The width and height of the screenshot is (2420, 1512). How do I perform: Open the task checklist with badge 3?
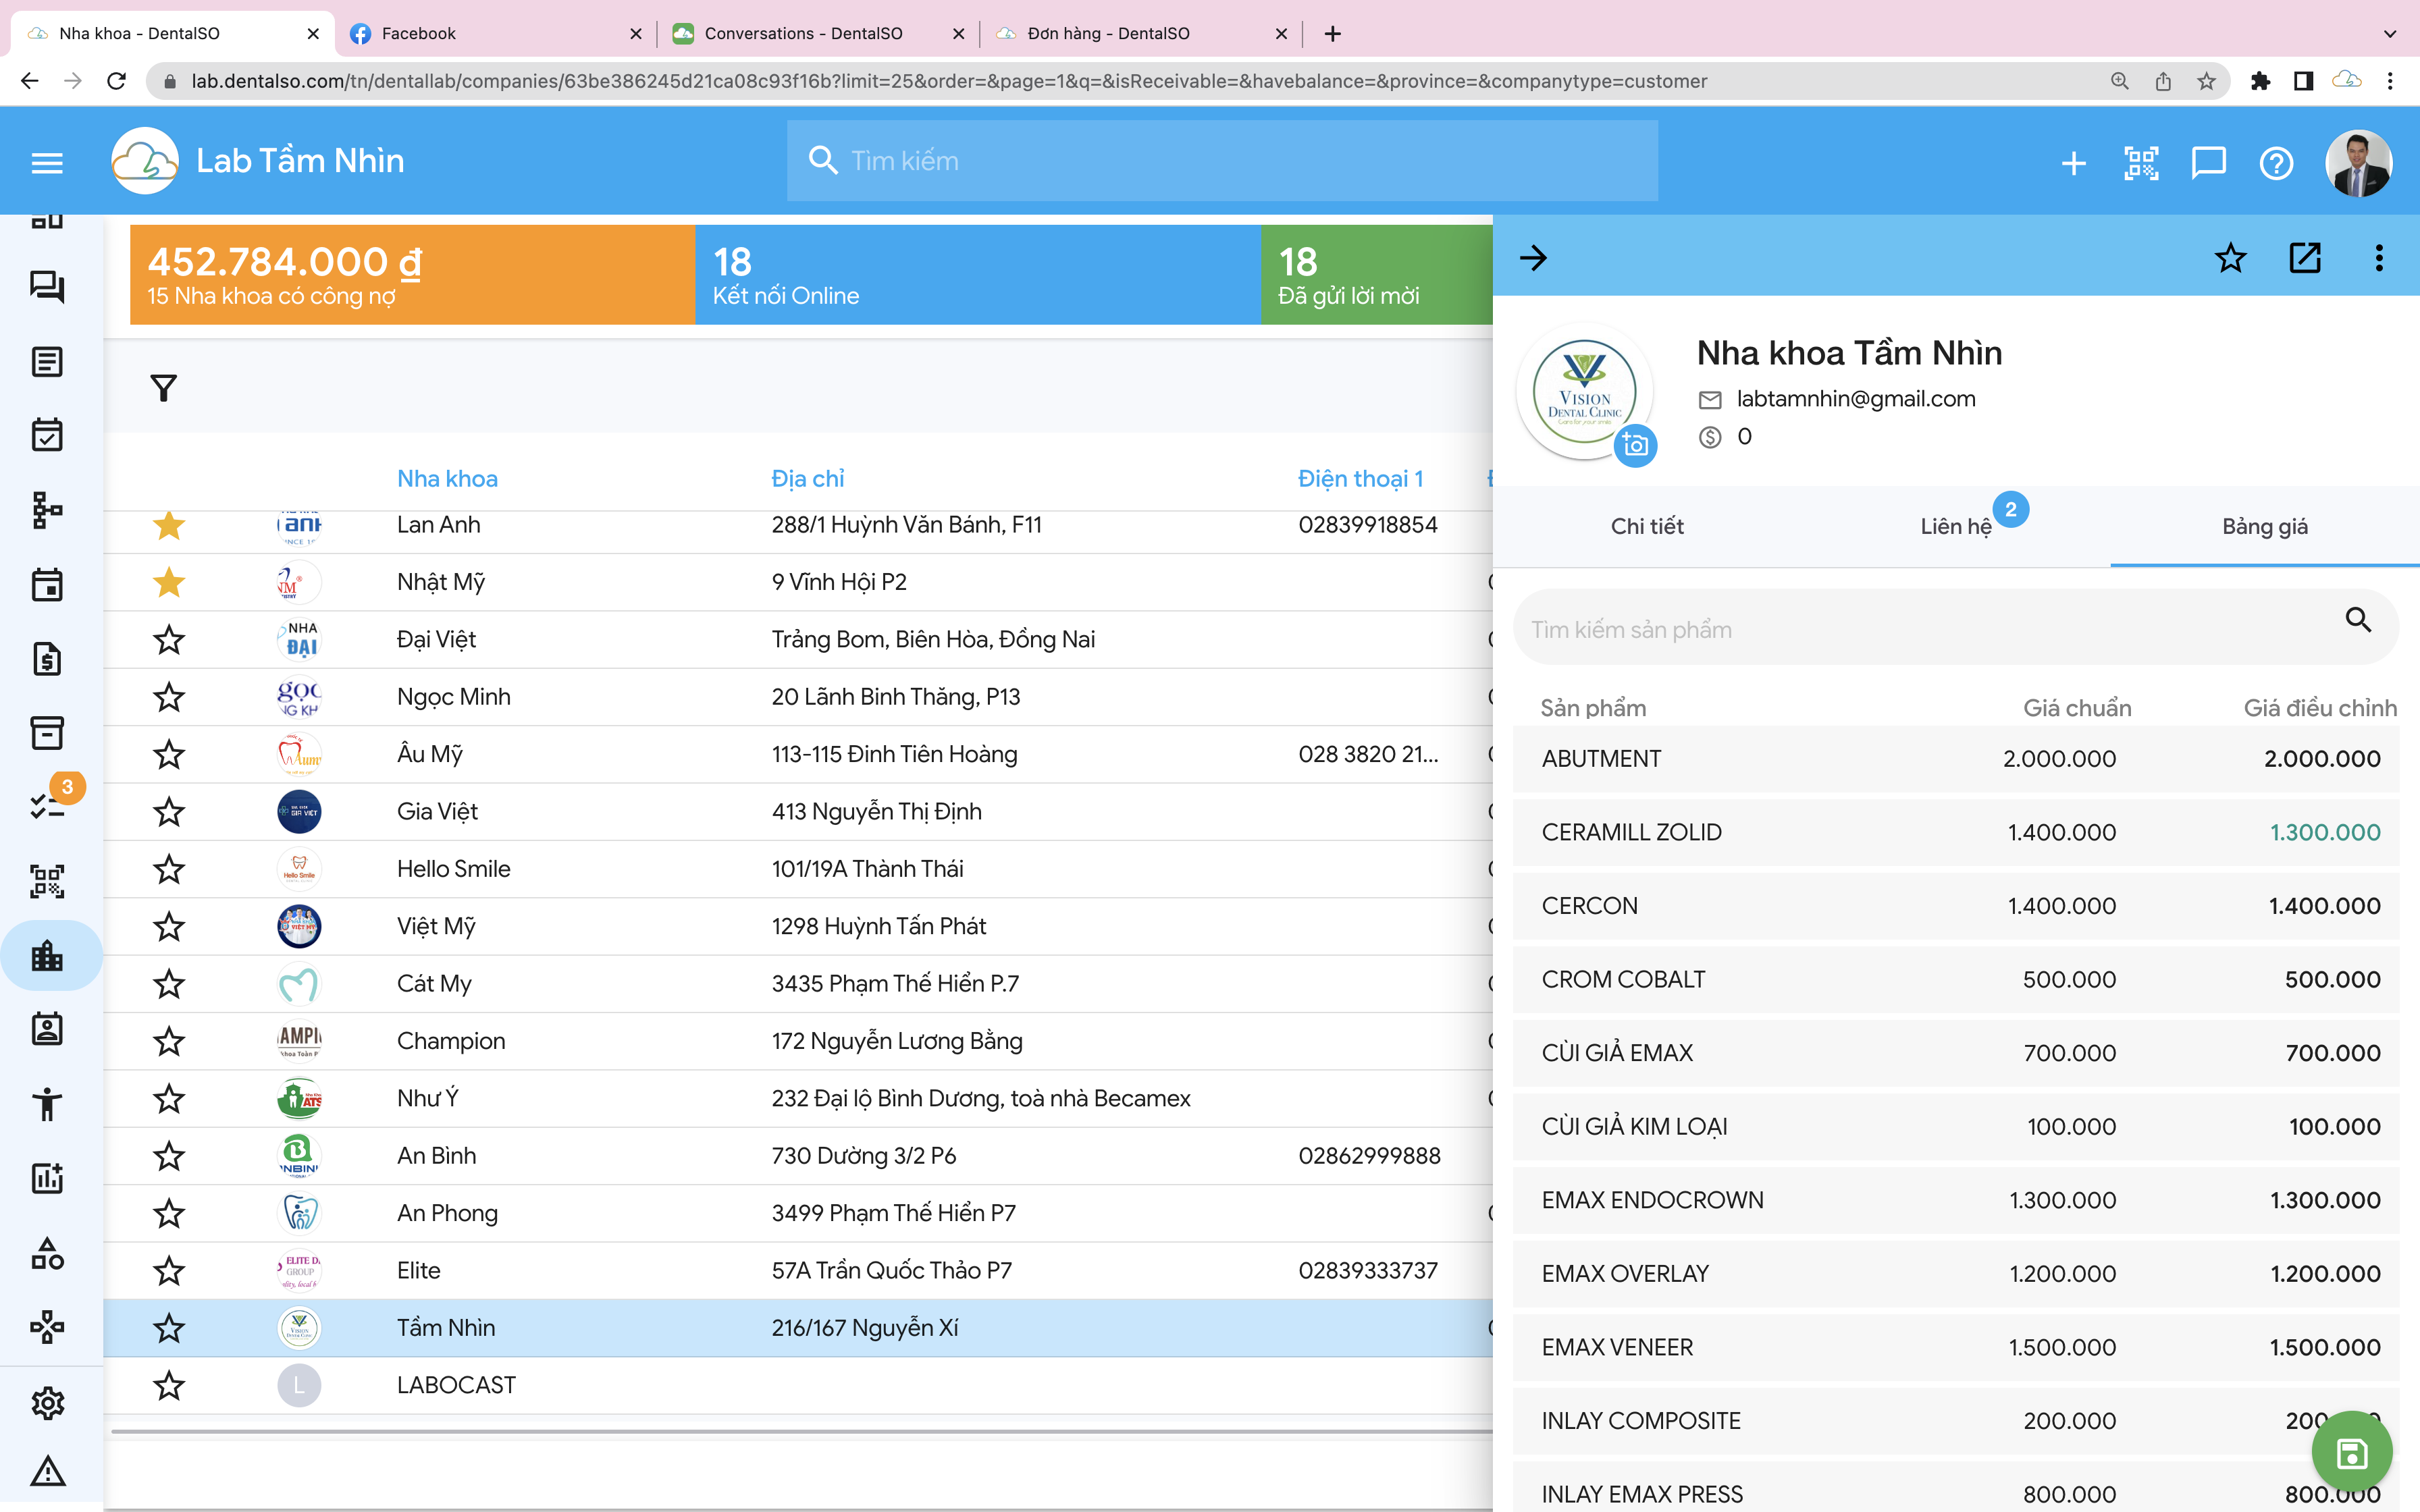47,805
